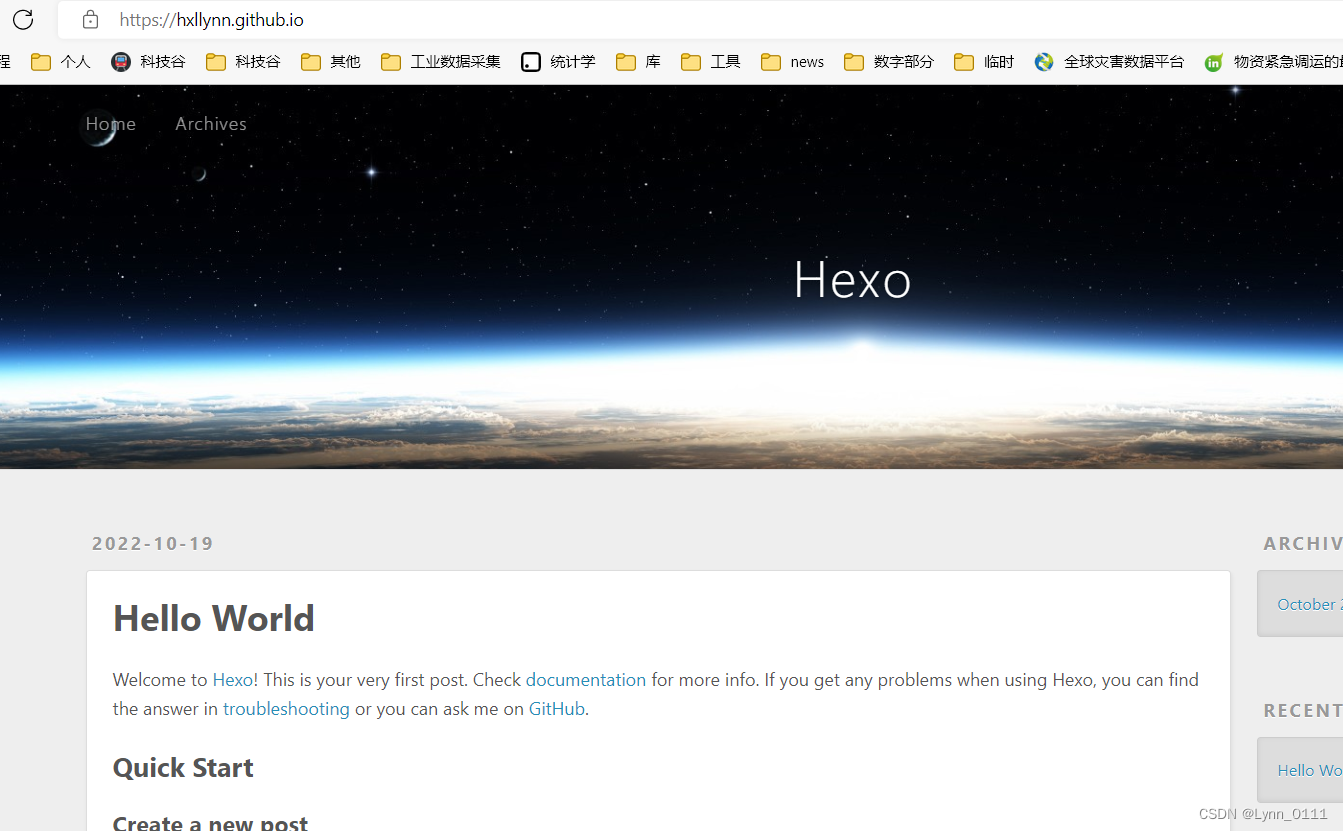Open Archives in blog navigation

[x=211, y=124]
